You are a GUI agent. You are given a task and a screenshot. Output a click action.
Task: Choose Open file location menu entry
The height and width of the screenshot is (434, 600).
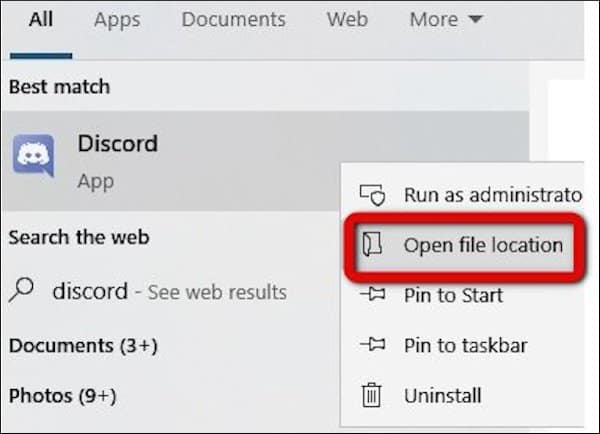coord(464,245)
